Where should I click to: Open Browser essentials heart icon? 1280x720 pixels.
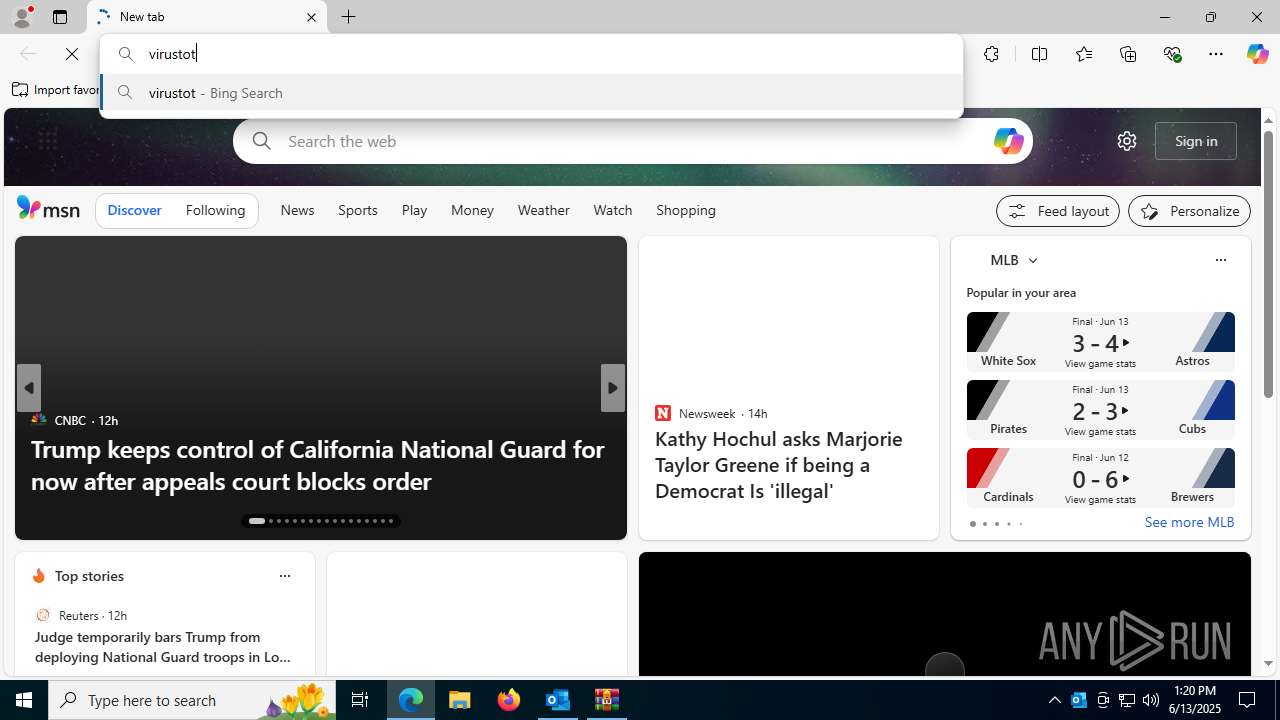(x=1172, y=54)
